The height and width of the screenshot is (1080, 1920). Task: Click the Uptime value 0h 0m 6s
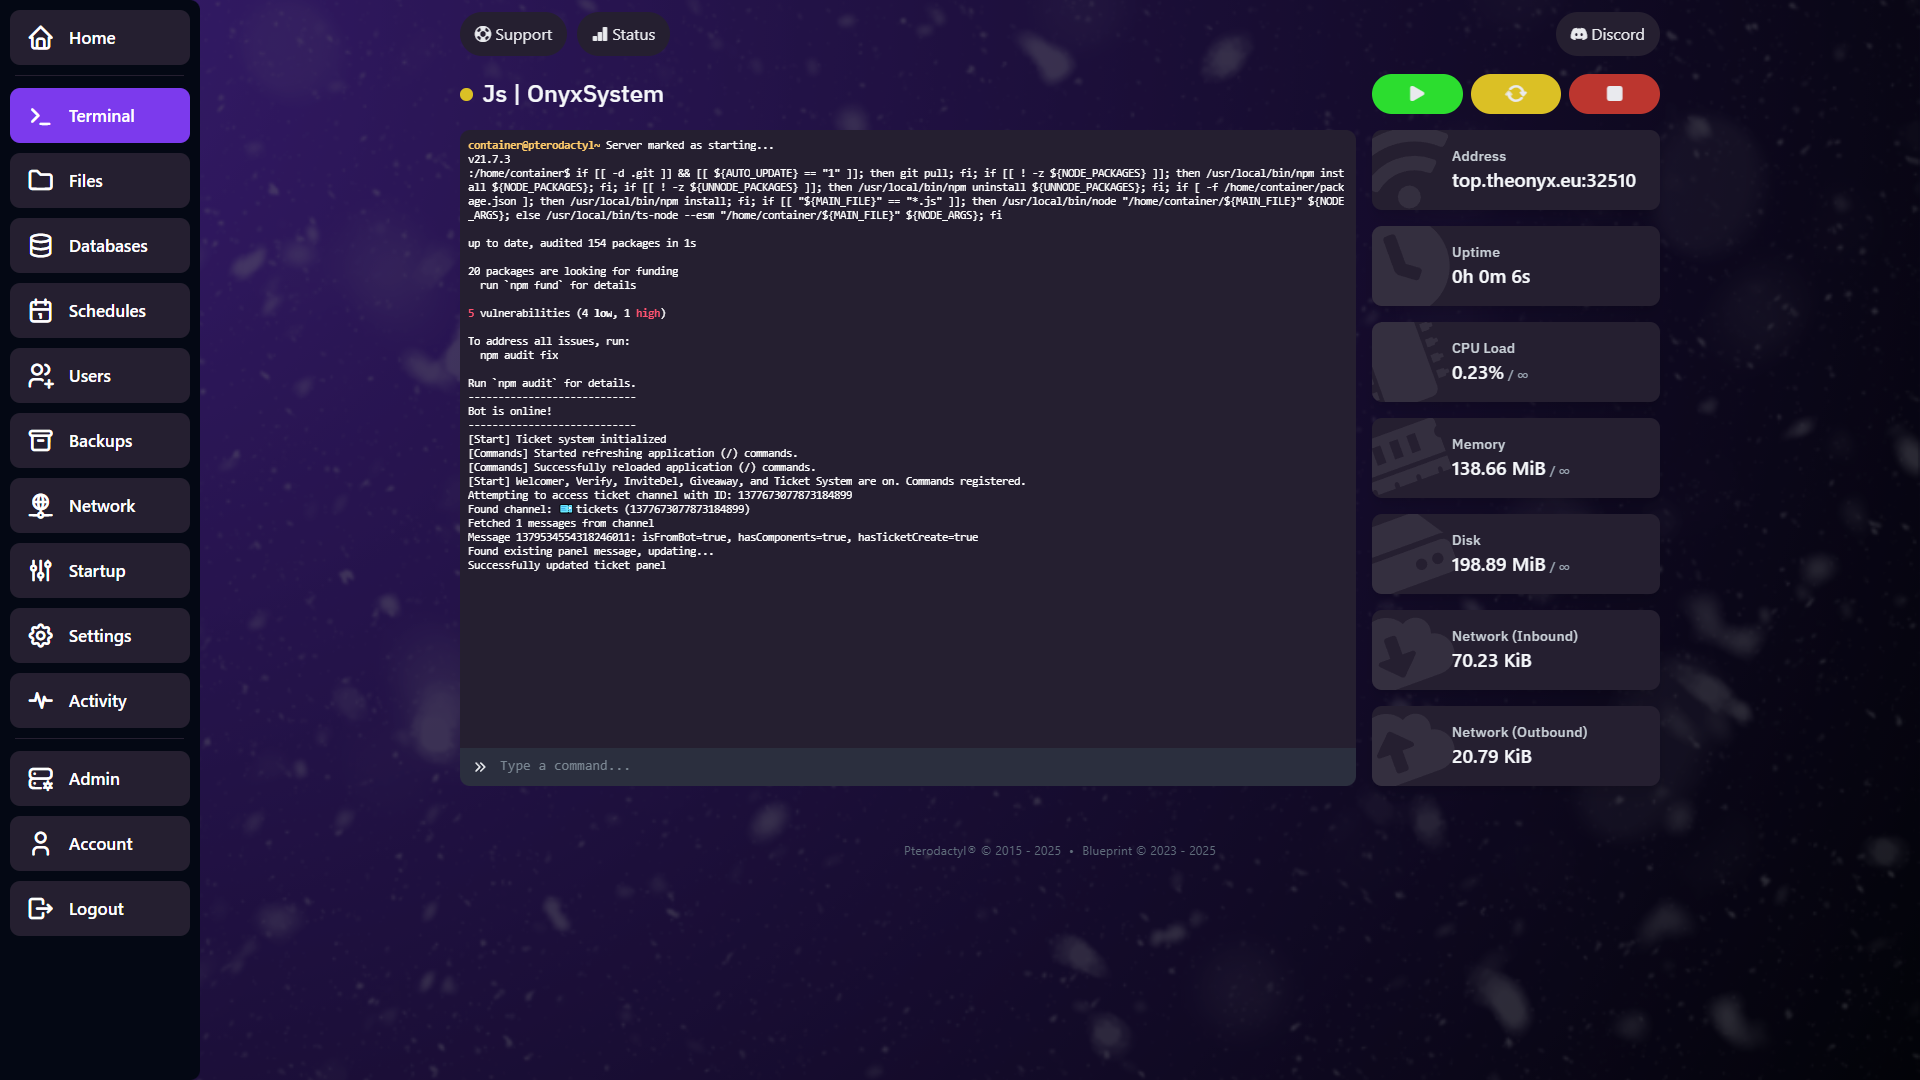coord(1491,277)
